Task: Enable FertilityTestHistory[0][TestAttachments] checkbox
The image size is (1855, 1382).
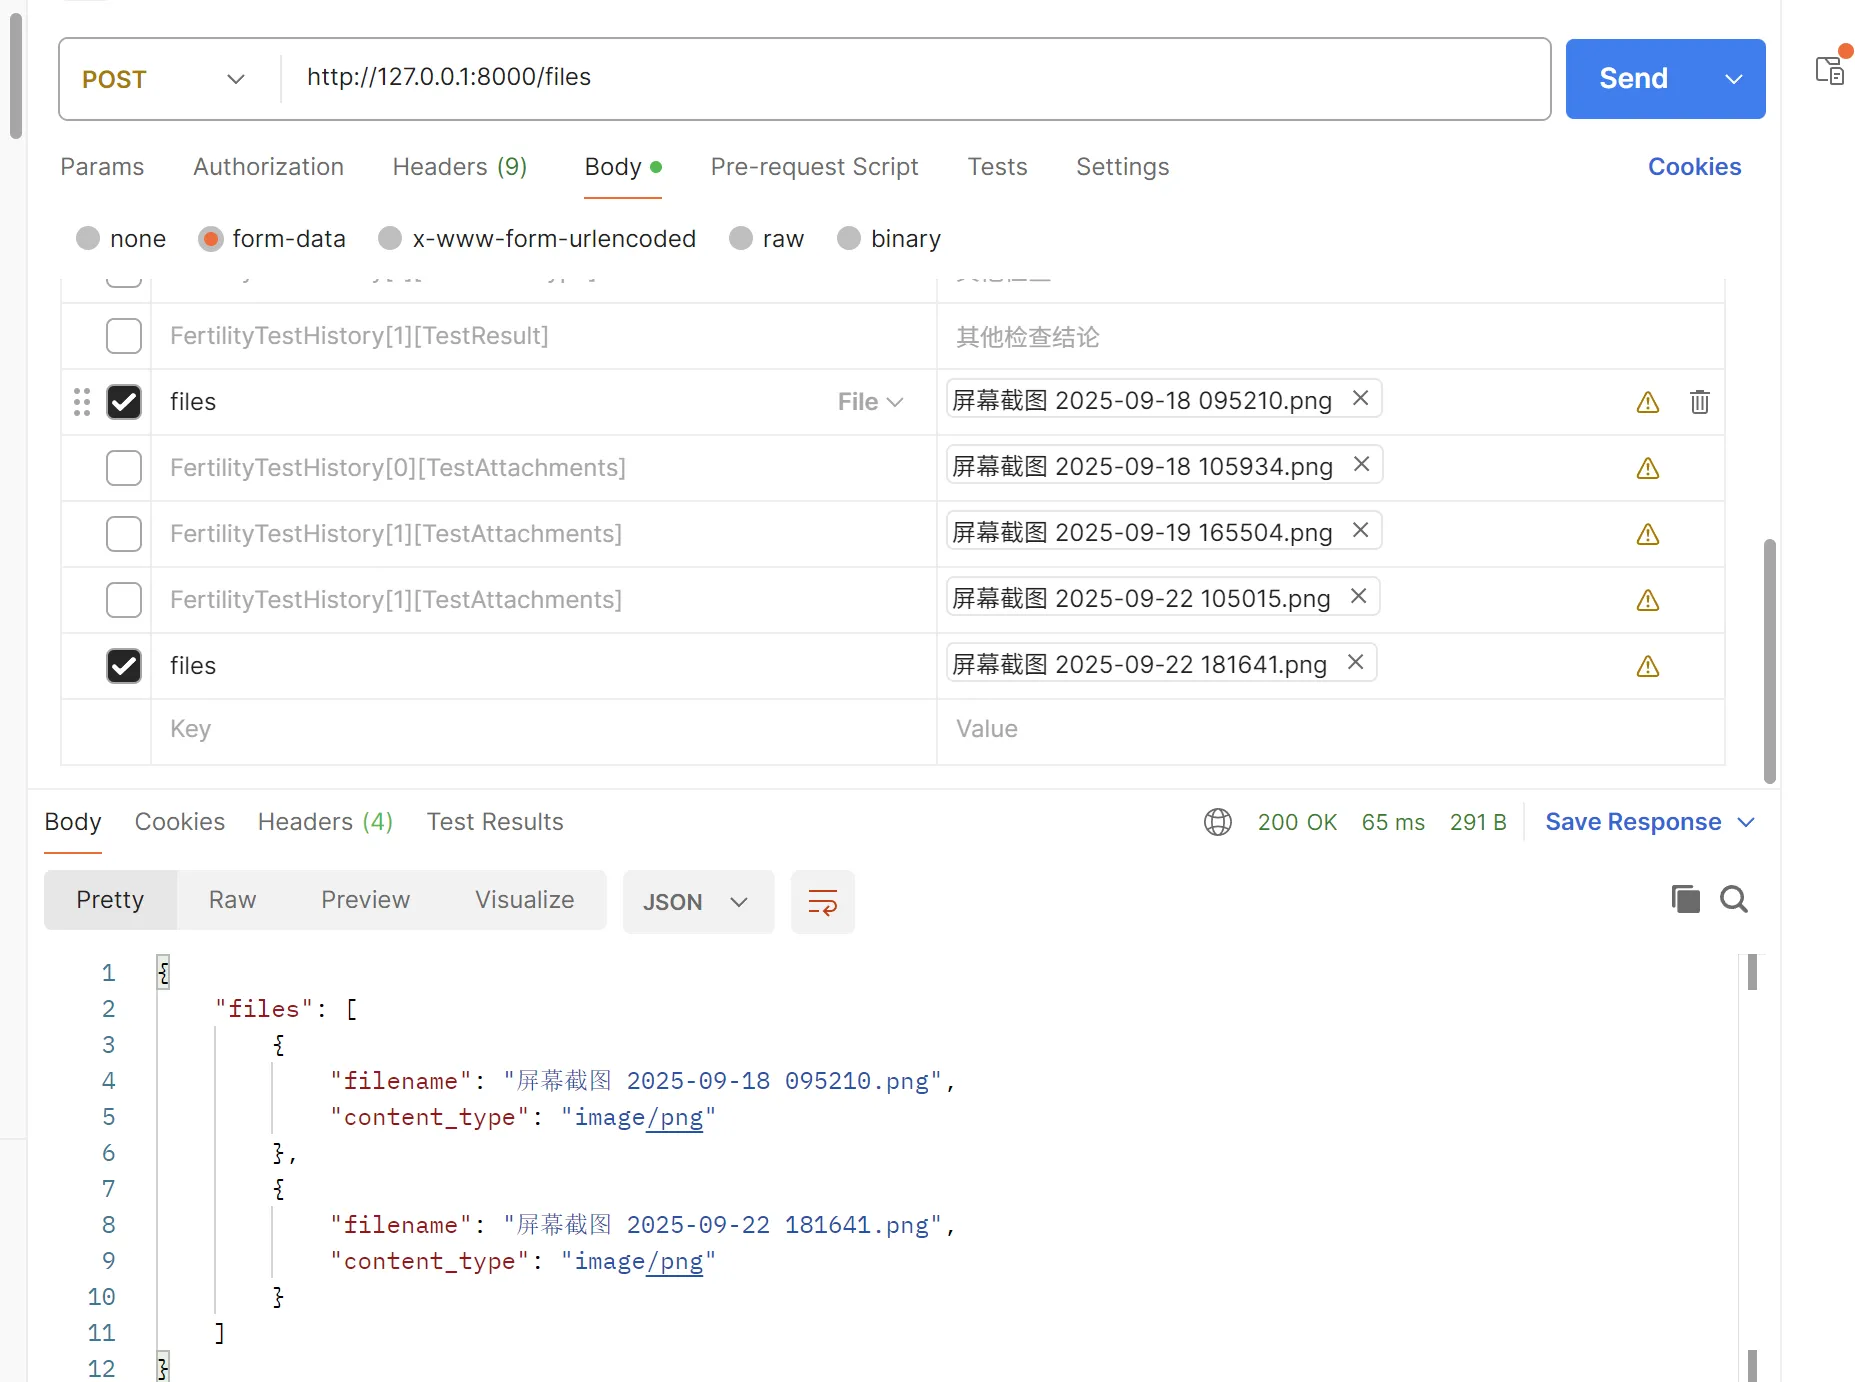Action: point(124,468)
